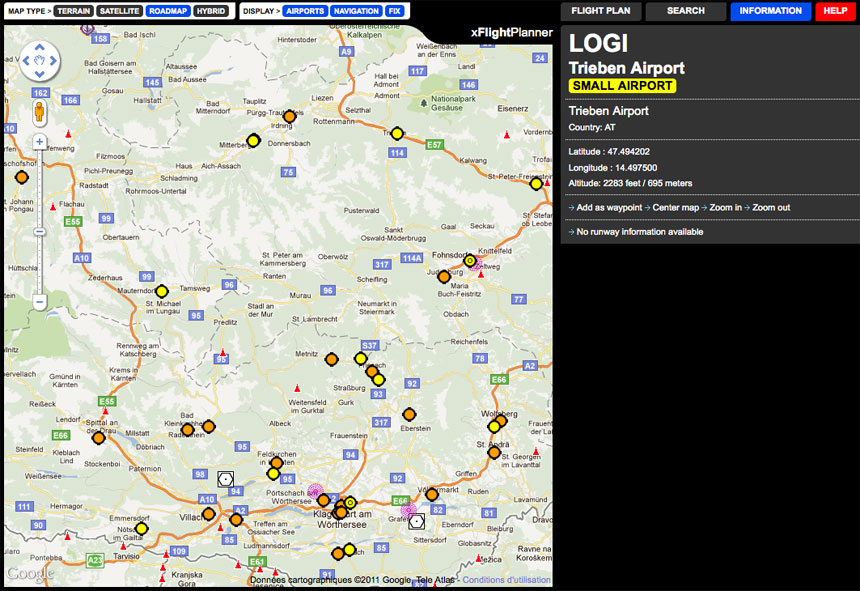Select orange airport marker near Feldkirchen
This screenshot has width=860, height=591.
tap(276, 463)
